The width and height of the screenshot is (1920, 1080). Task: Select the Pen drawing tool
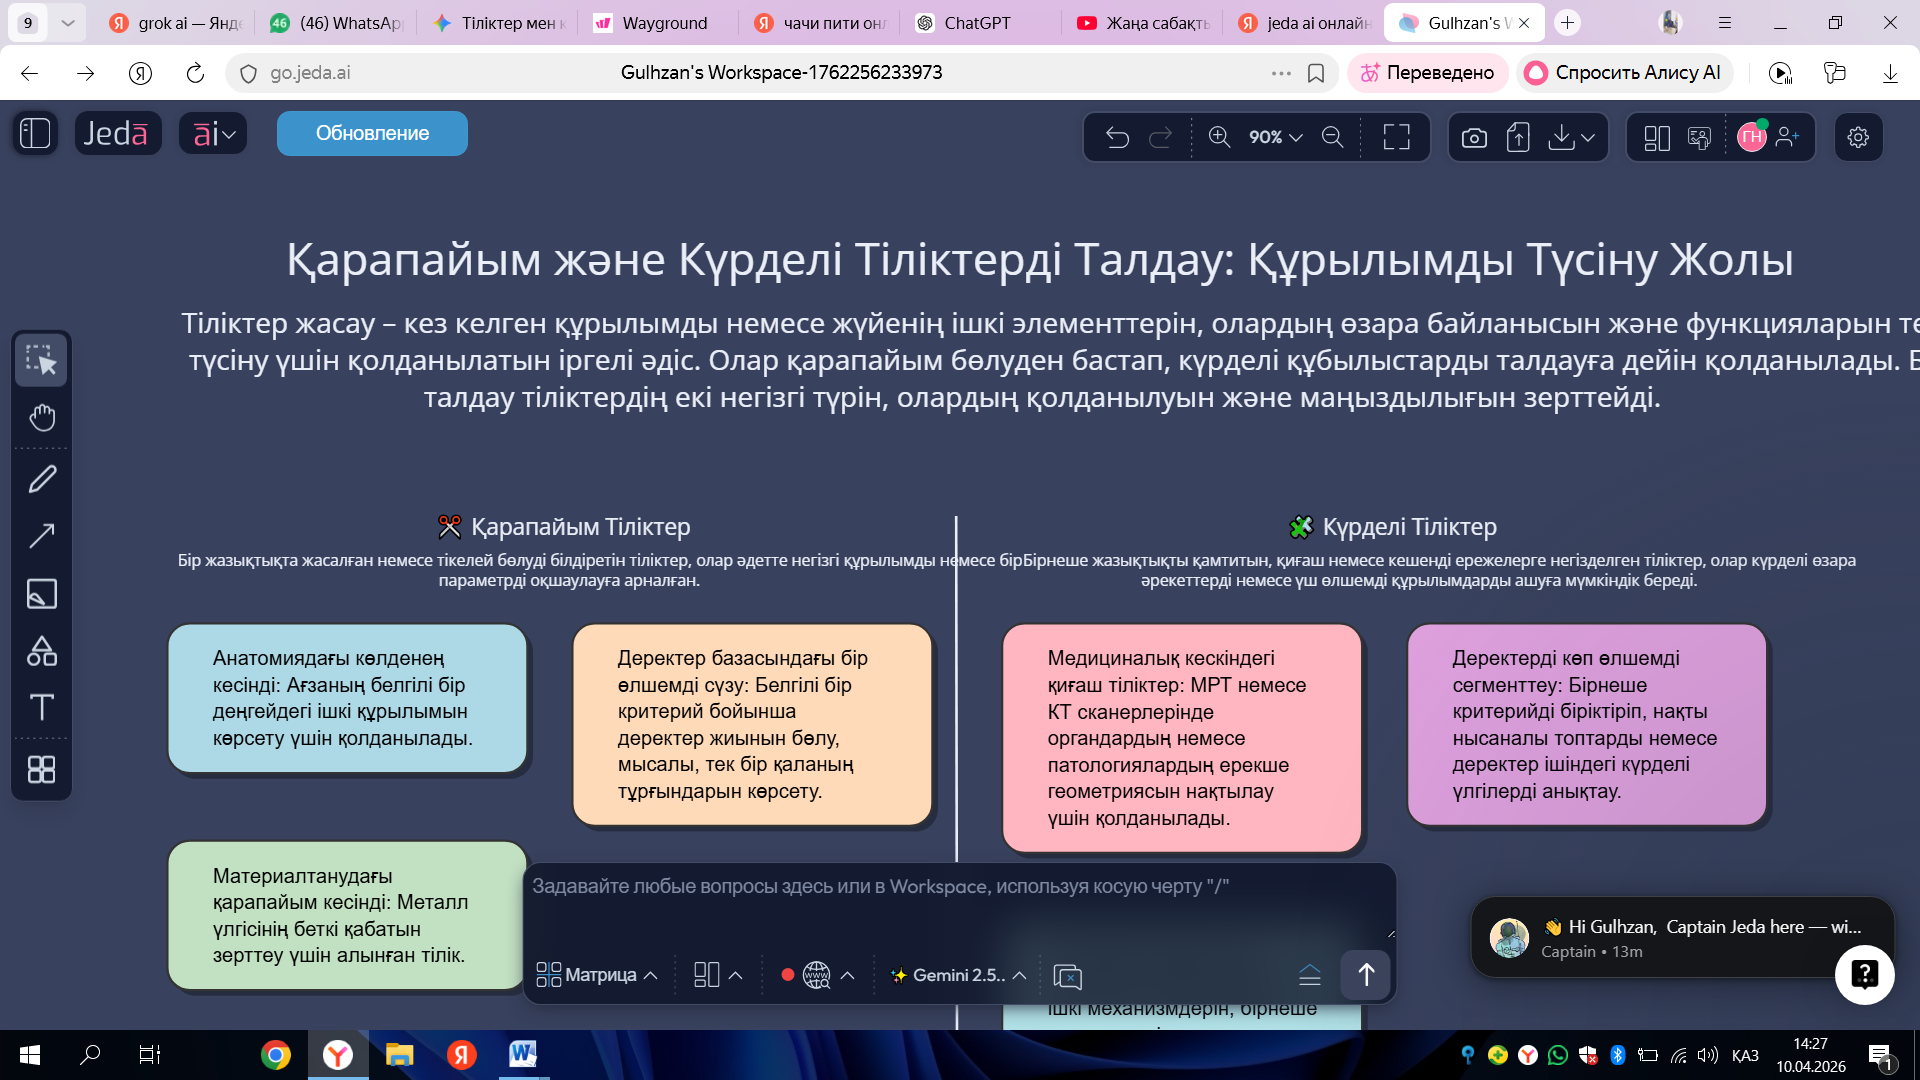42,479
